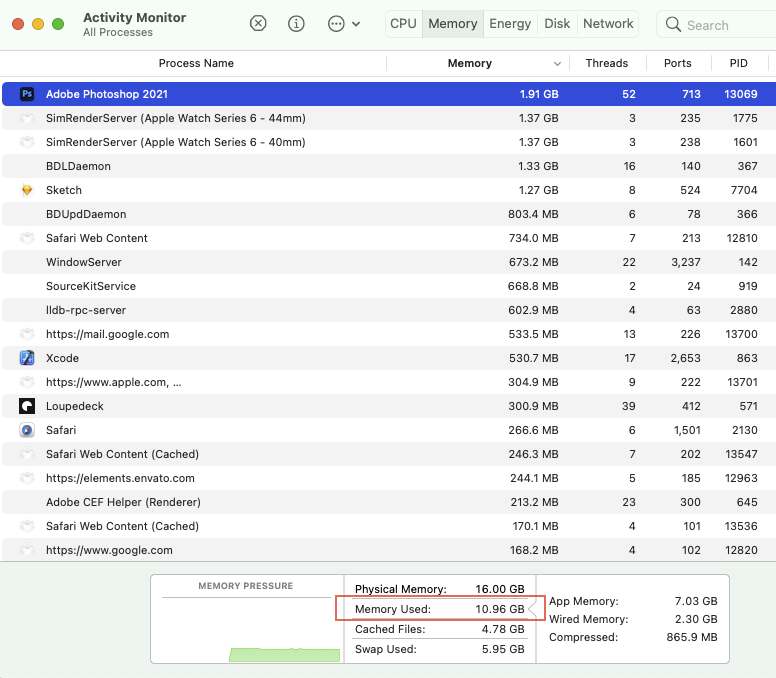
Task: Switch to the CPU tab
Action: pos(403,24)
